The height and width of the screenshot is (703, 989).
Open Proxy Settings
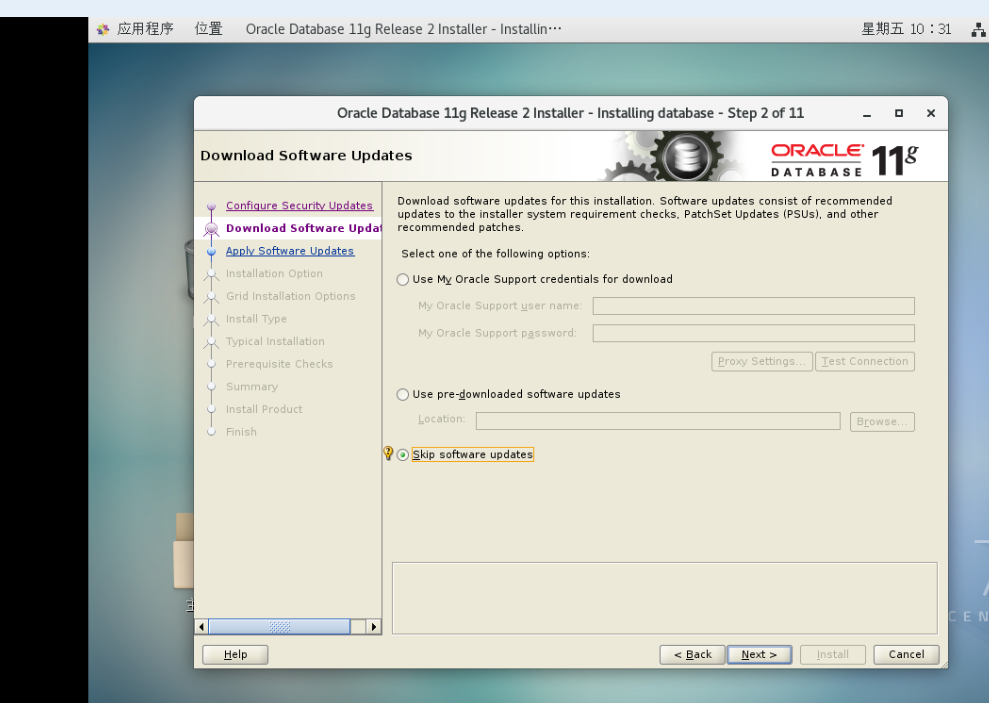(x=761, y=361)
